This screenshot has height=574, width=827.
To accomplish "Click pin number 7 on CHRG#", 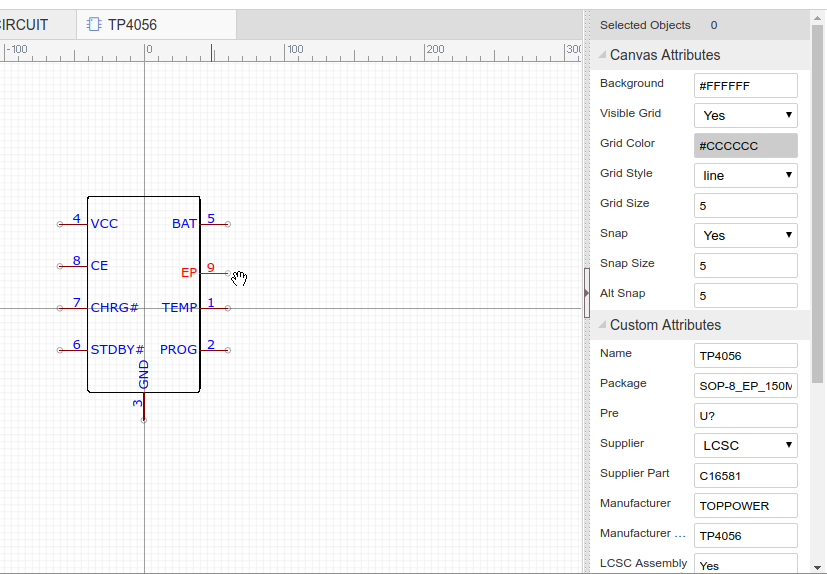I will tap(77, 302).
